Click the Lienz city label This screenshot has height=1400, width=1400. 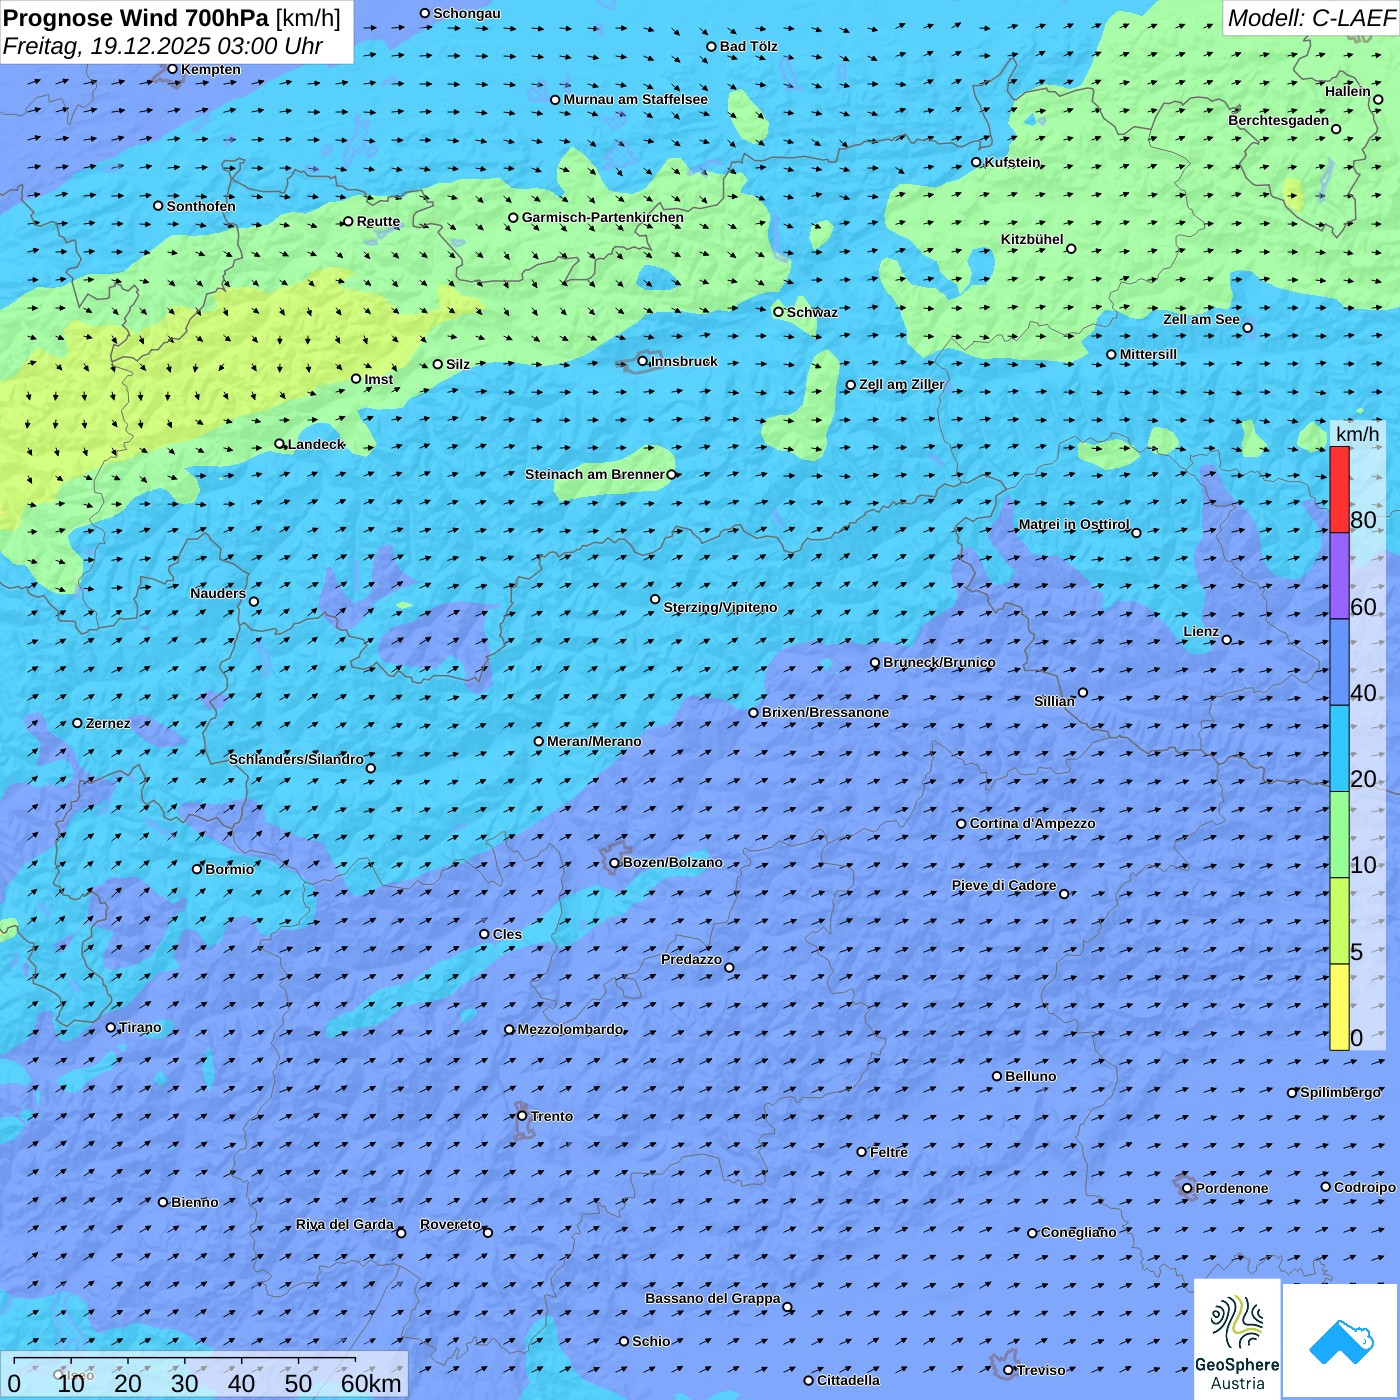click(x=1201, y=631)
